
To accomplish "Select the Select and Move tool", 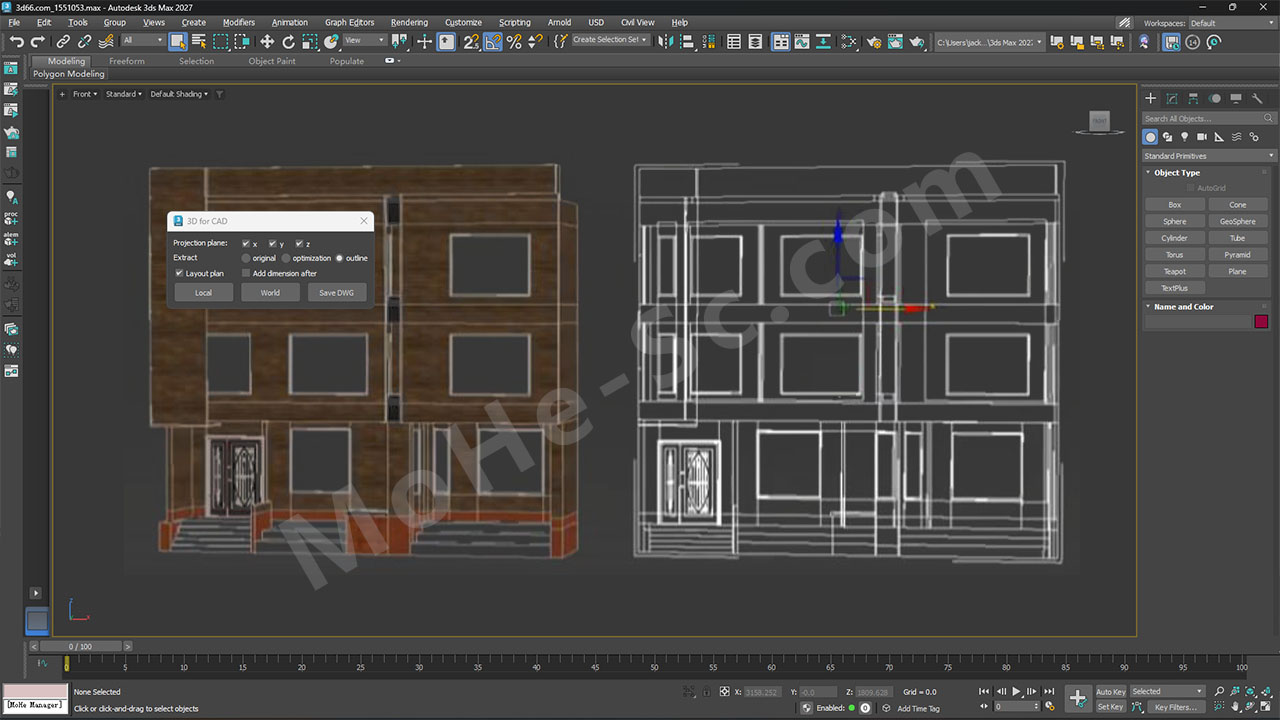I will (x=267, y=41).
